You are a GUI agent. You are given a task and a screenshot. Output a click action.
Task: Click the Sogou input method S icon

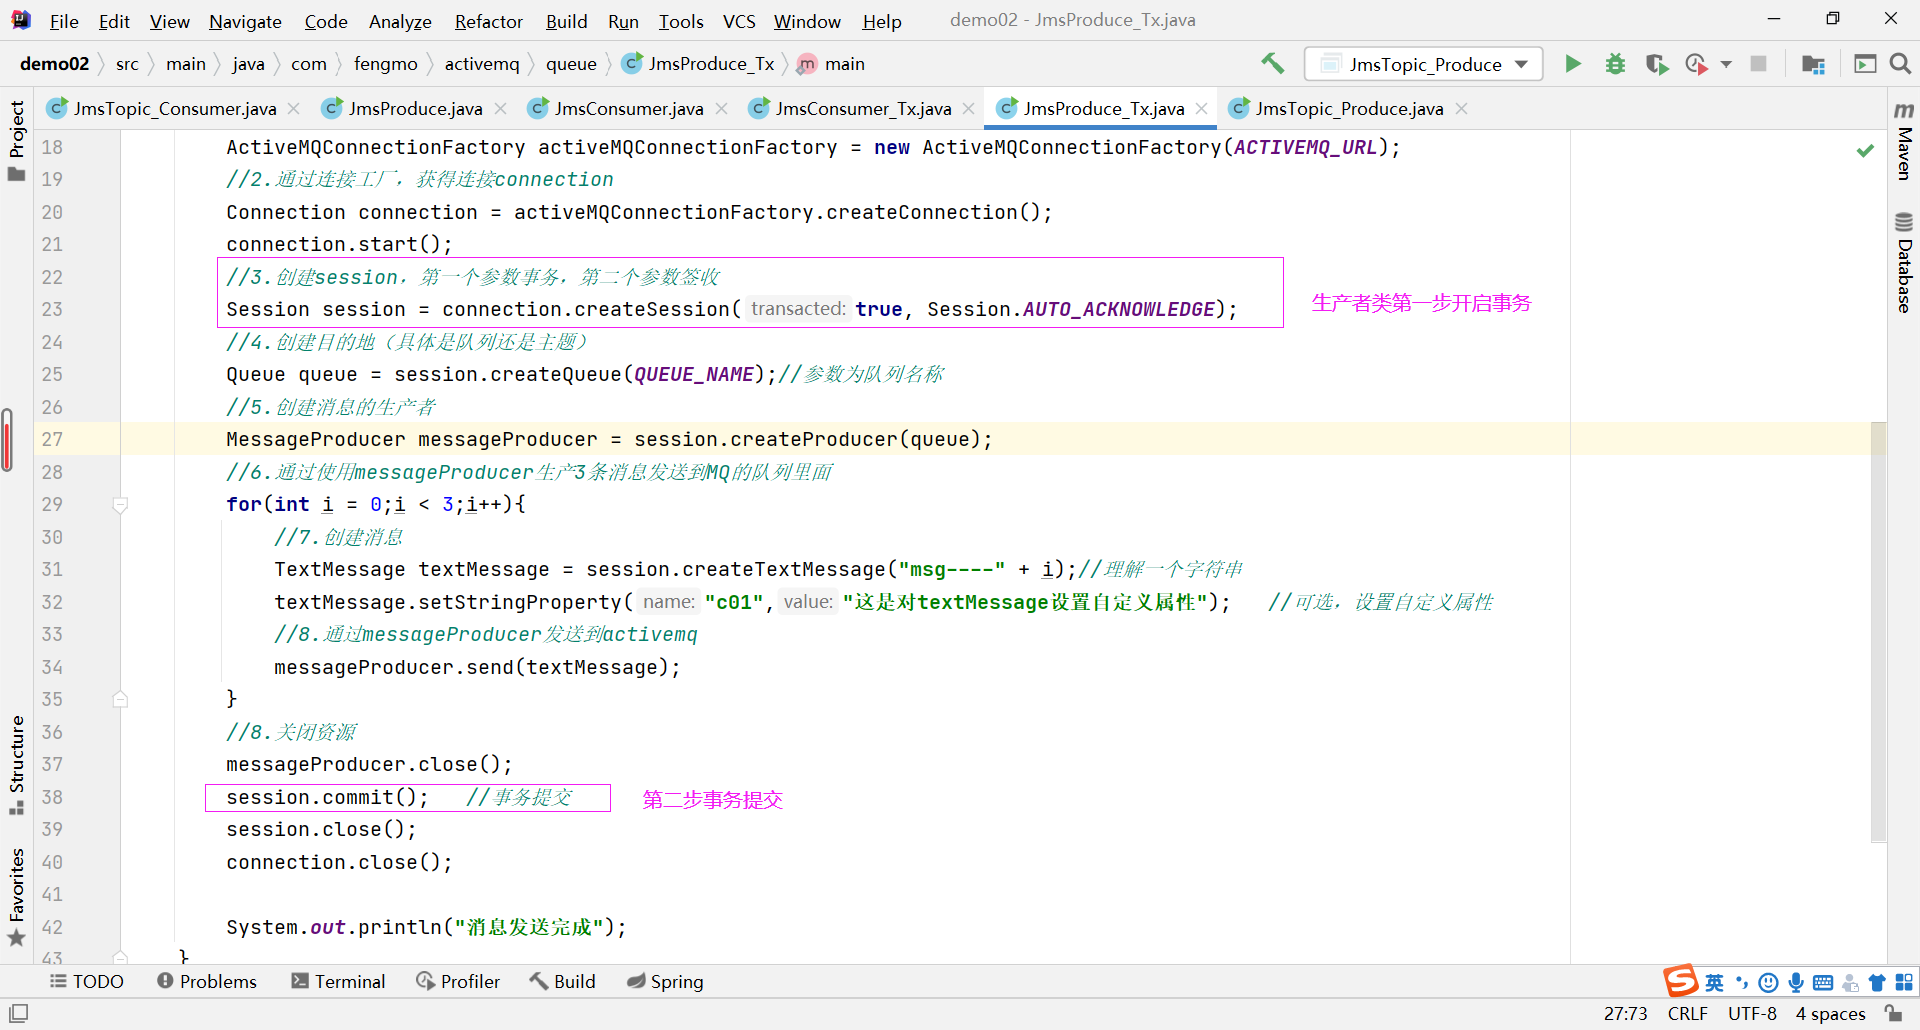click(x=1680, y=981)
